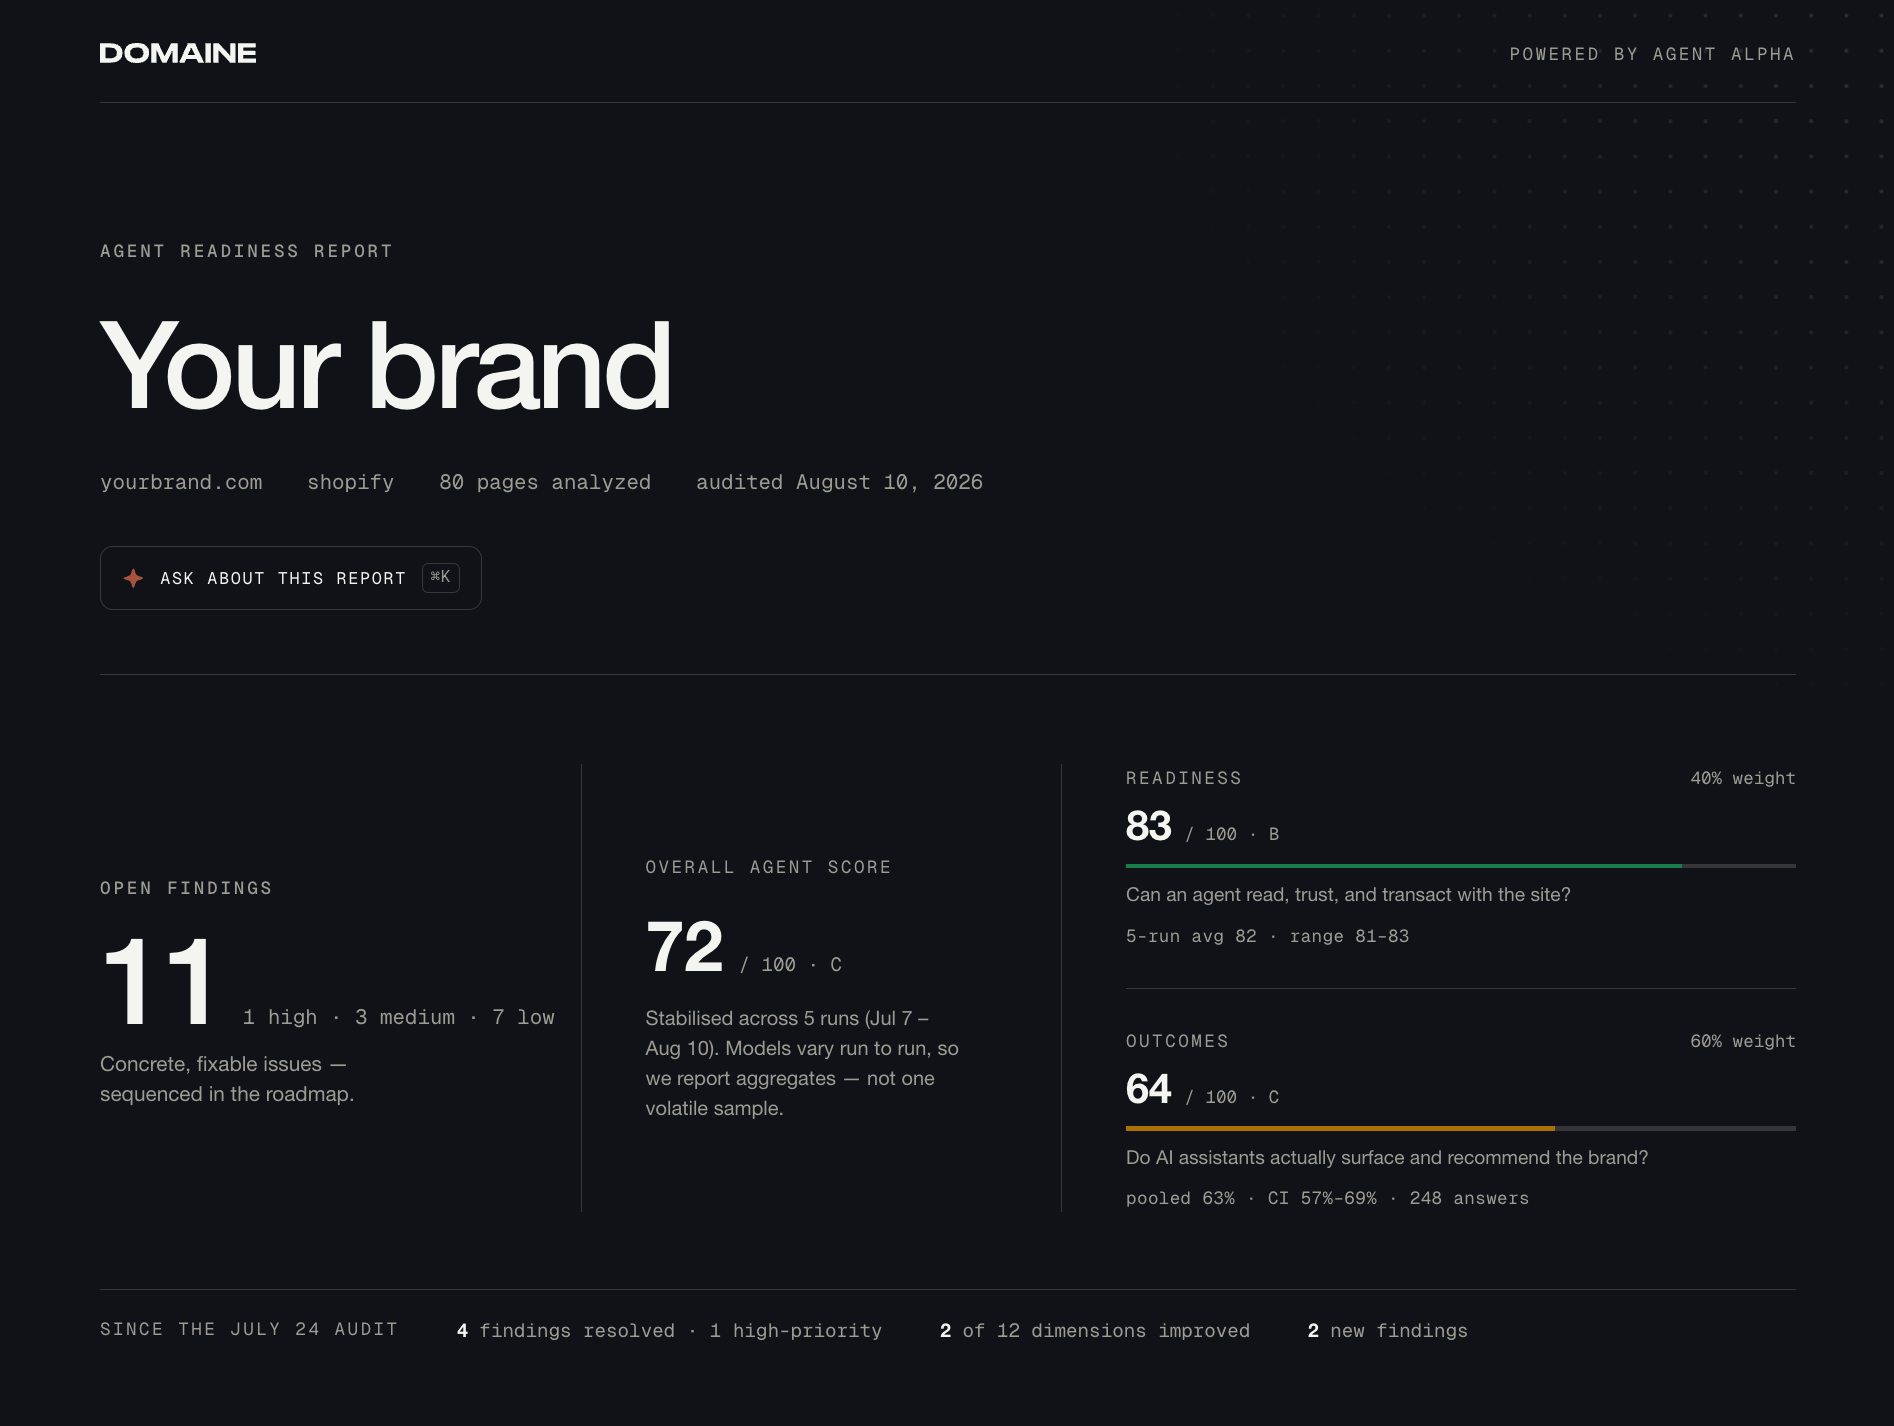This screenshot has width=1894, height=1426.
Task: Click '4 findings resolved' summary
Action: tap(566, 1331)
